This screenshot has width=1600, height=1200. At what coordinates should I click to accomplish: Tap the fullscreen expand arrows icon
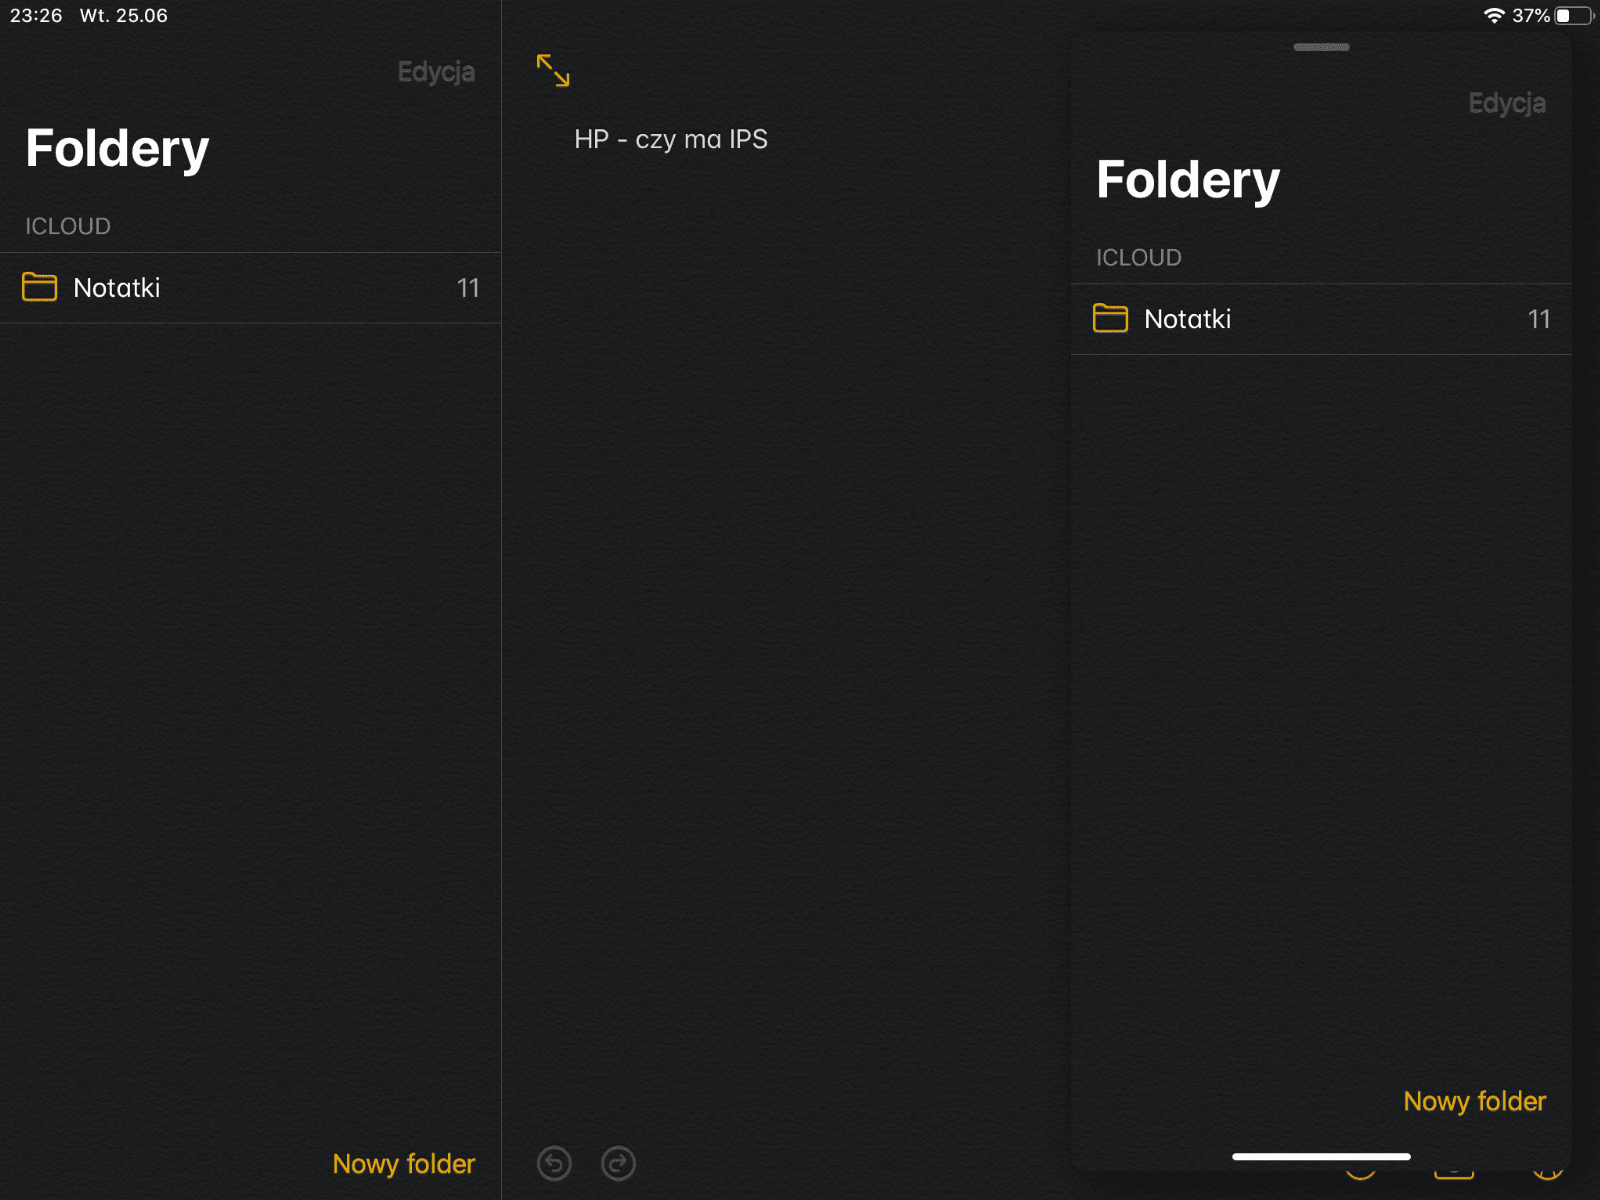coord(553,70)
